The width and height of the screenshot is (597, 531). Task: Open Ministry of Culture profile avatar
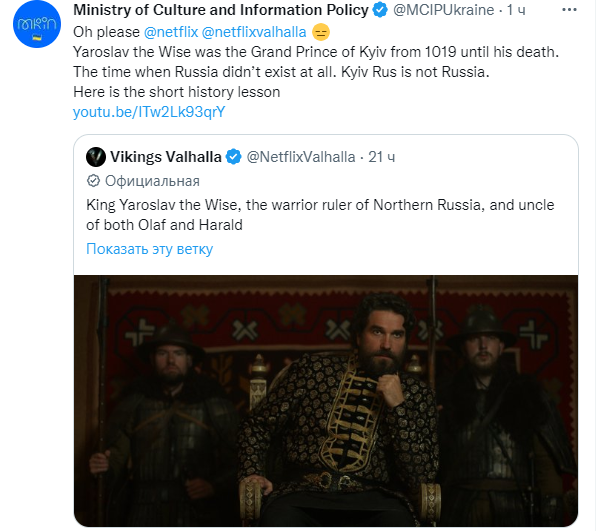tap(37, 24)
